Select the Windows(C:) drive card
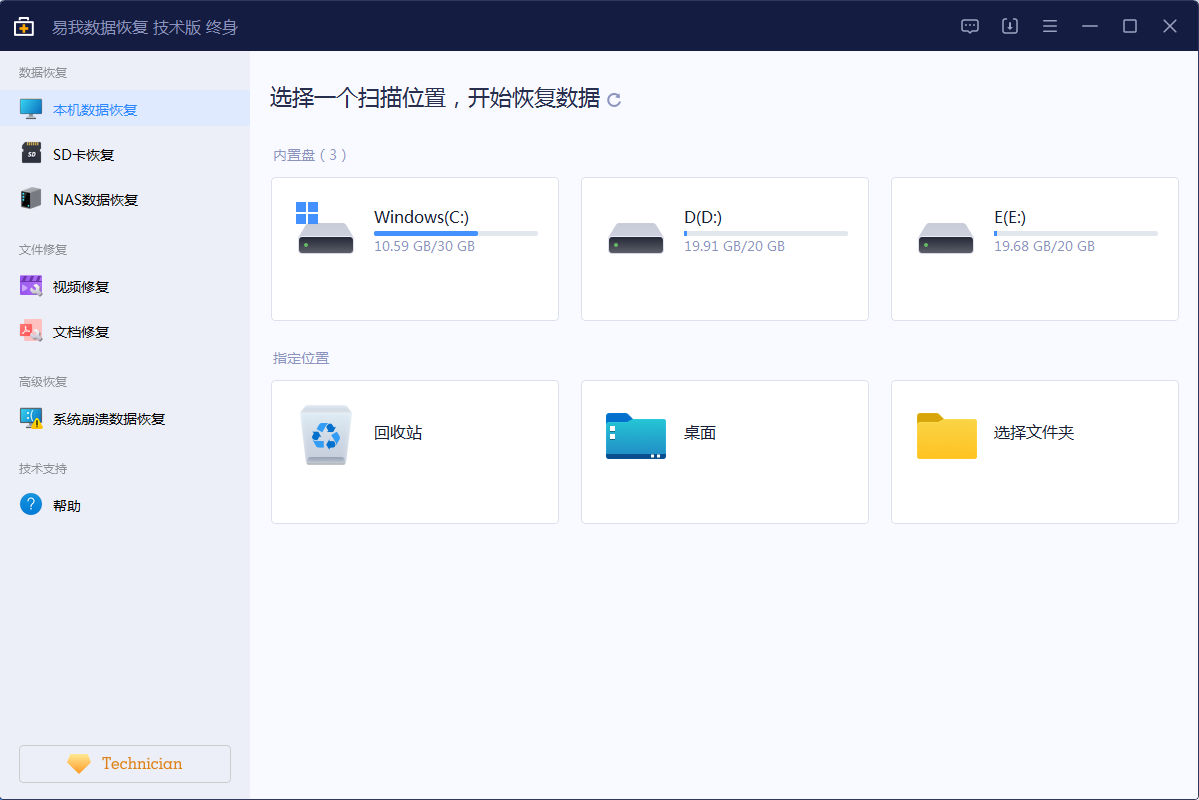 pos(414,249)
